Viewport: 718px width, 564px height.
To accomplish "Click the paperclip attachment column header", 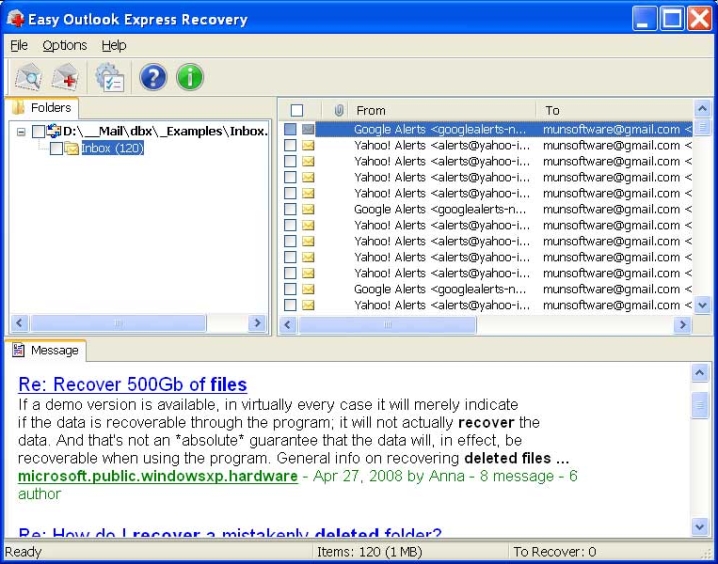I will click(x=339, y=110).
